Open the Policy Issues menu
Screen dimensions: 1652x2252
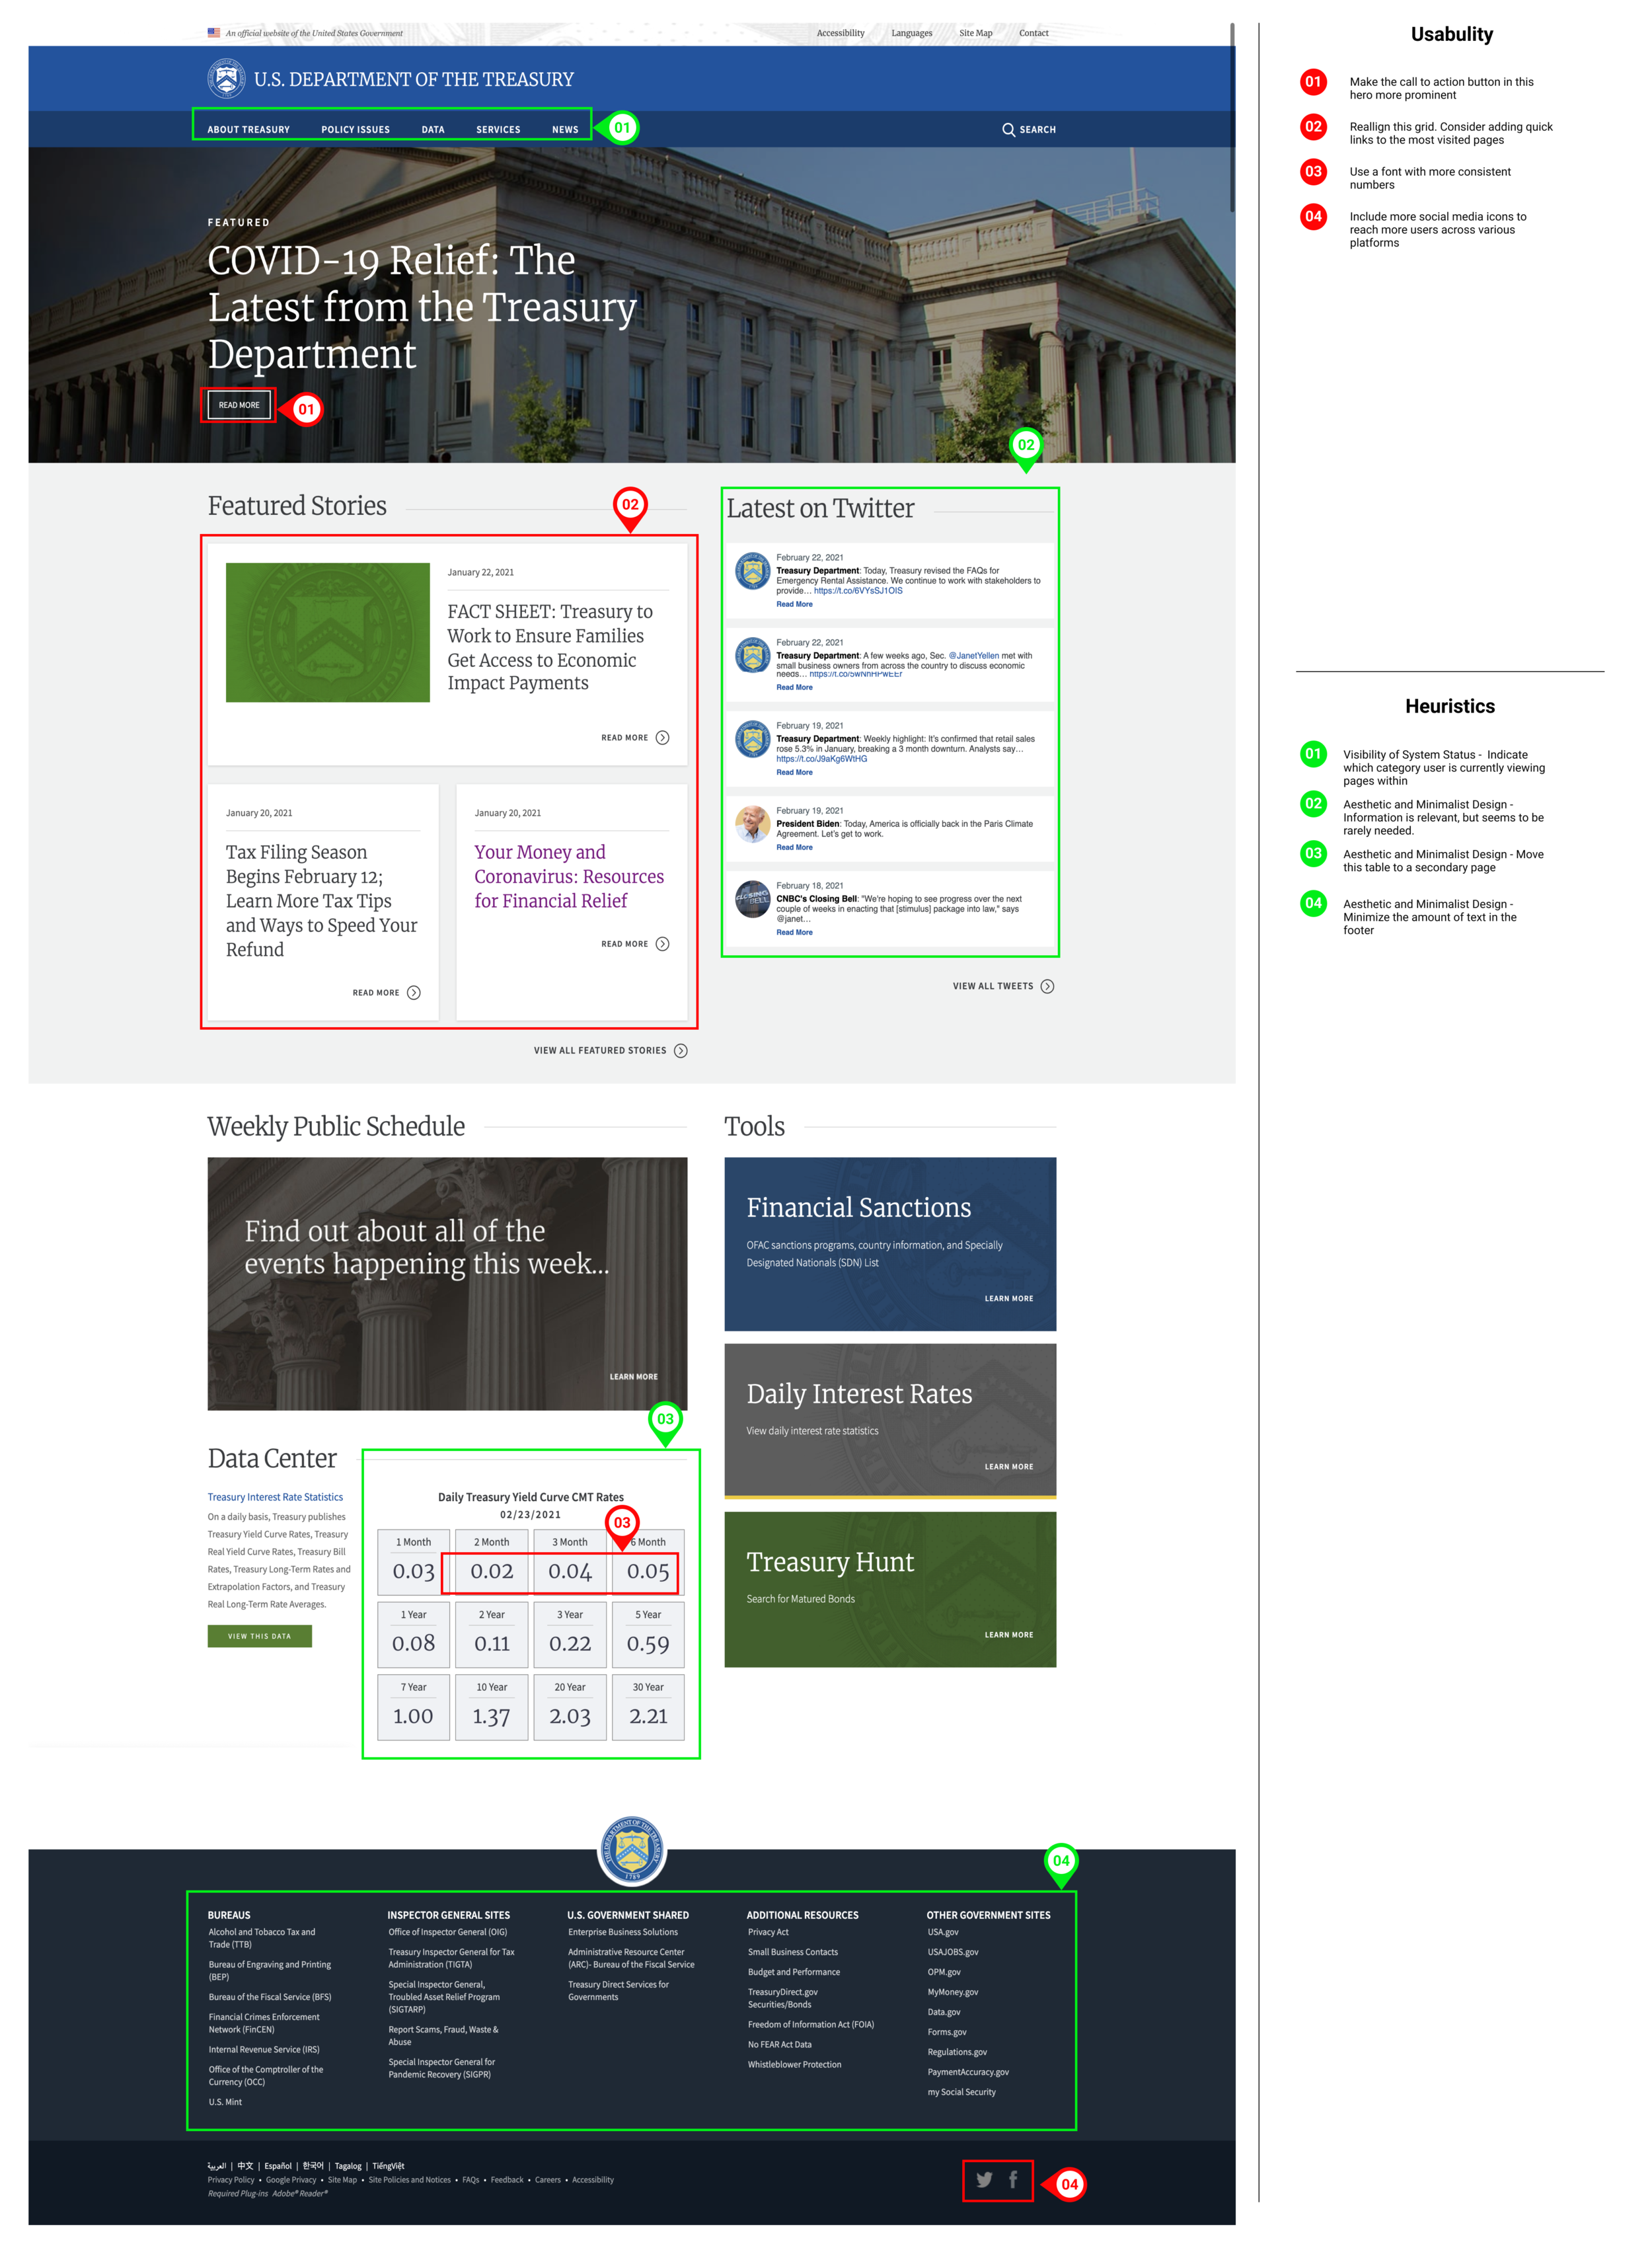click(355, 130)
